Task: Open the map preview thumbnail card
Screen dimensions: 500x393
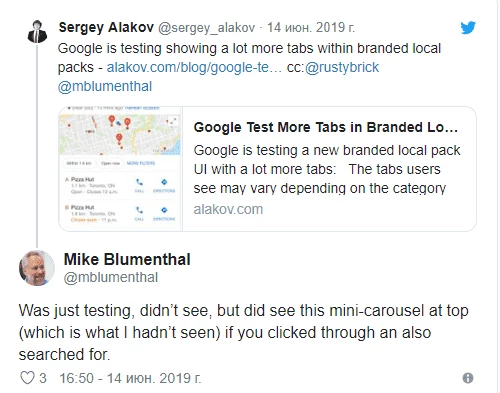Action: [x=120, y=169]
